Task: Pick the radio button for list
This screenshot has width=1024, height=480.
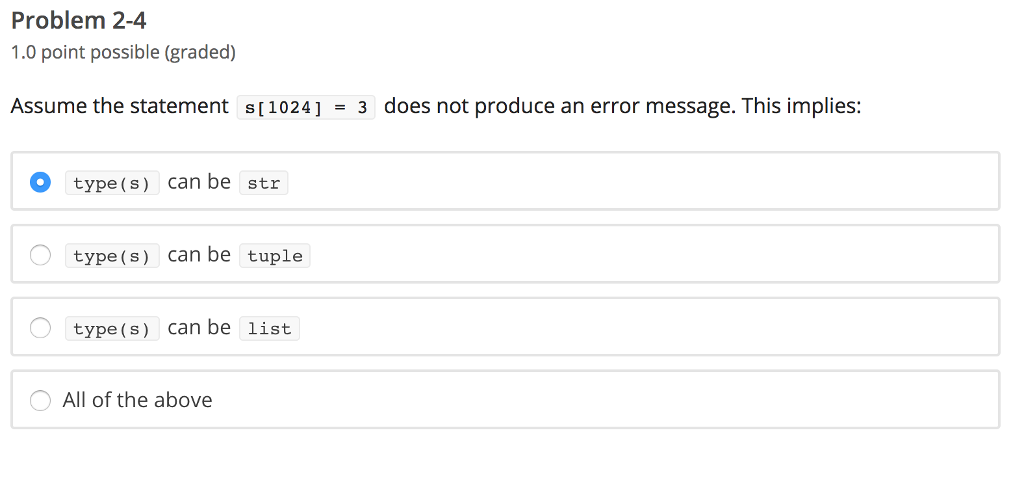Action: point(40,328)
